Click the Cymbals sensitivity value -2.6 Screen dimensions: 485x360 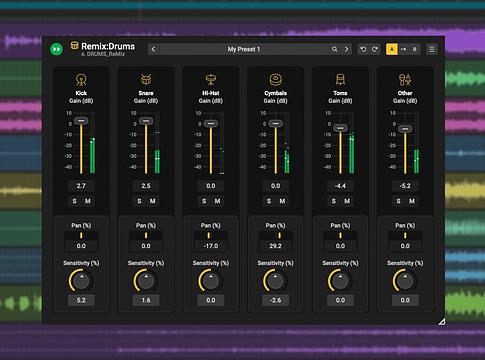click(x=275, y=300)
